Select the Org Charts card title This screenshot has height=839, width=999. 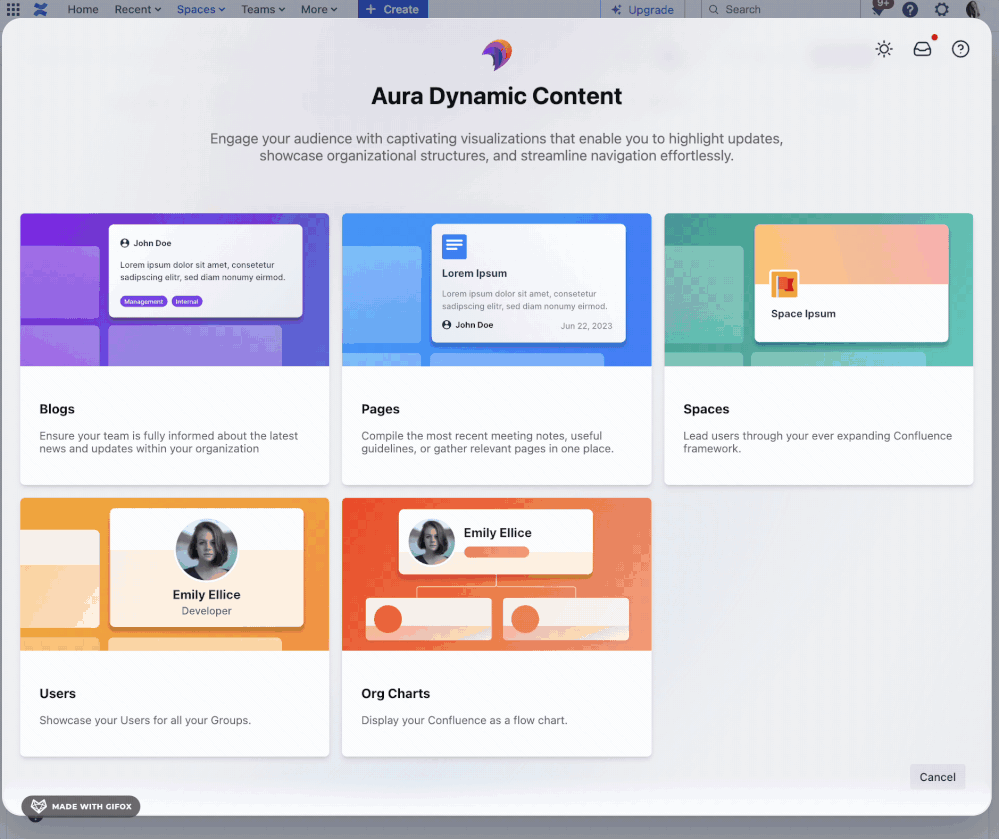[396, 693]
